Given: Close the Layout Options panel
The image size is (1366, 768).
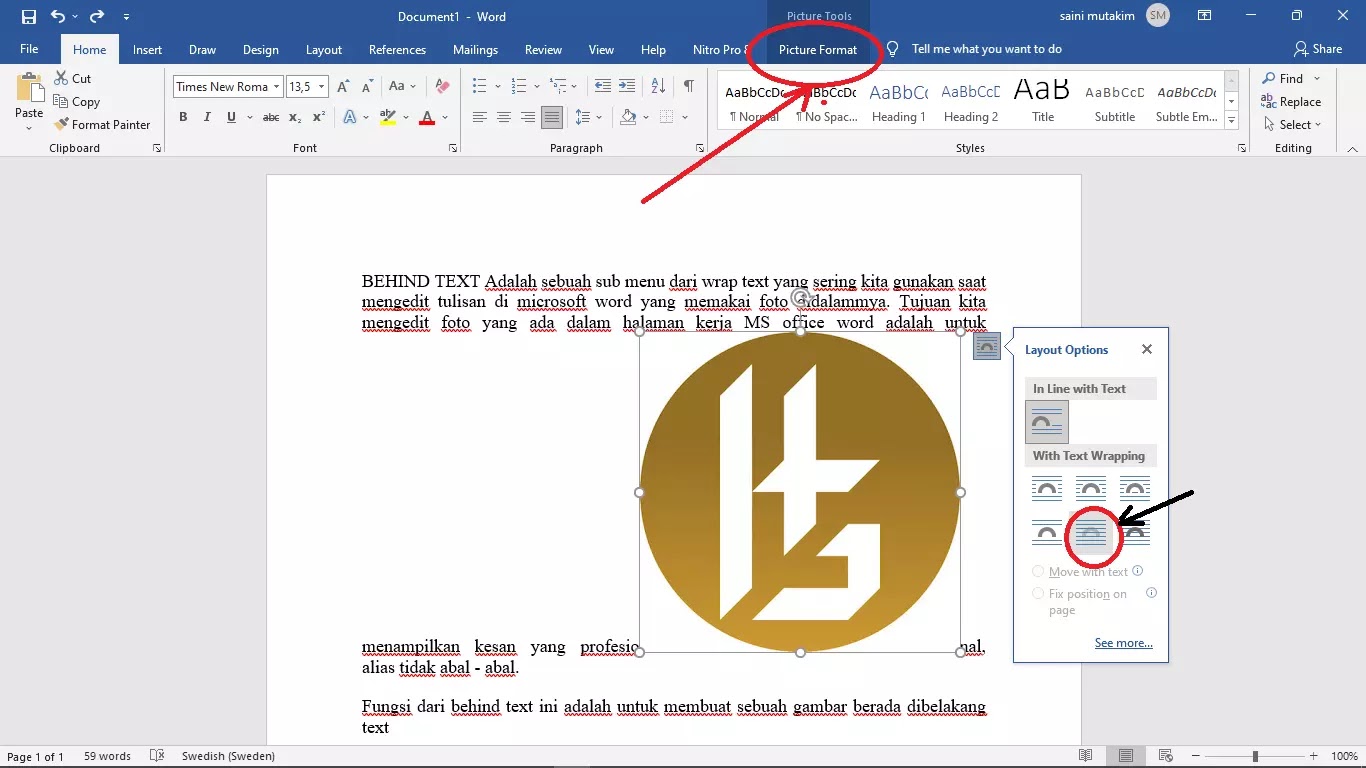Looking at the screenshot, I should pyautogui.click(x=1147, y=349).
